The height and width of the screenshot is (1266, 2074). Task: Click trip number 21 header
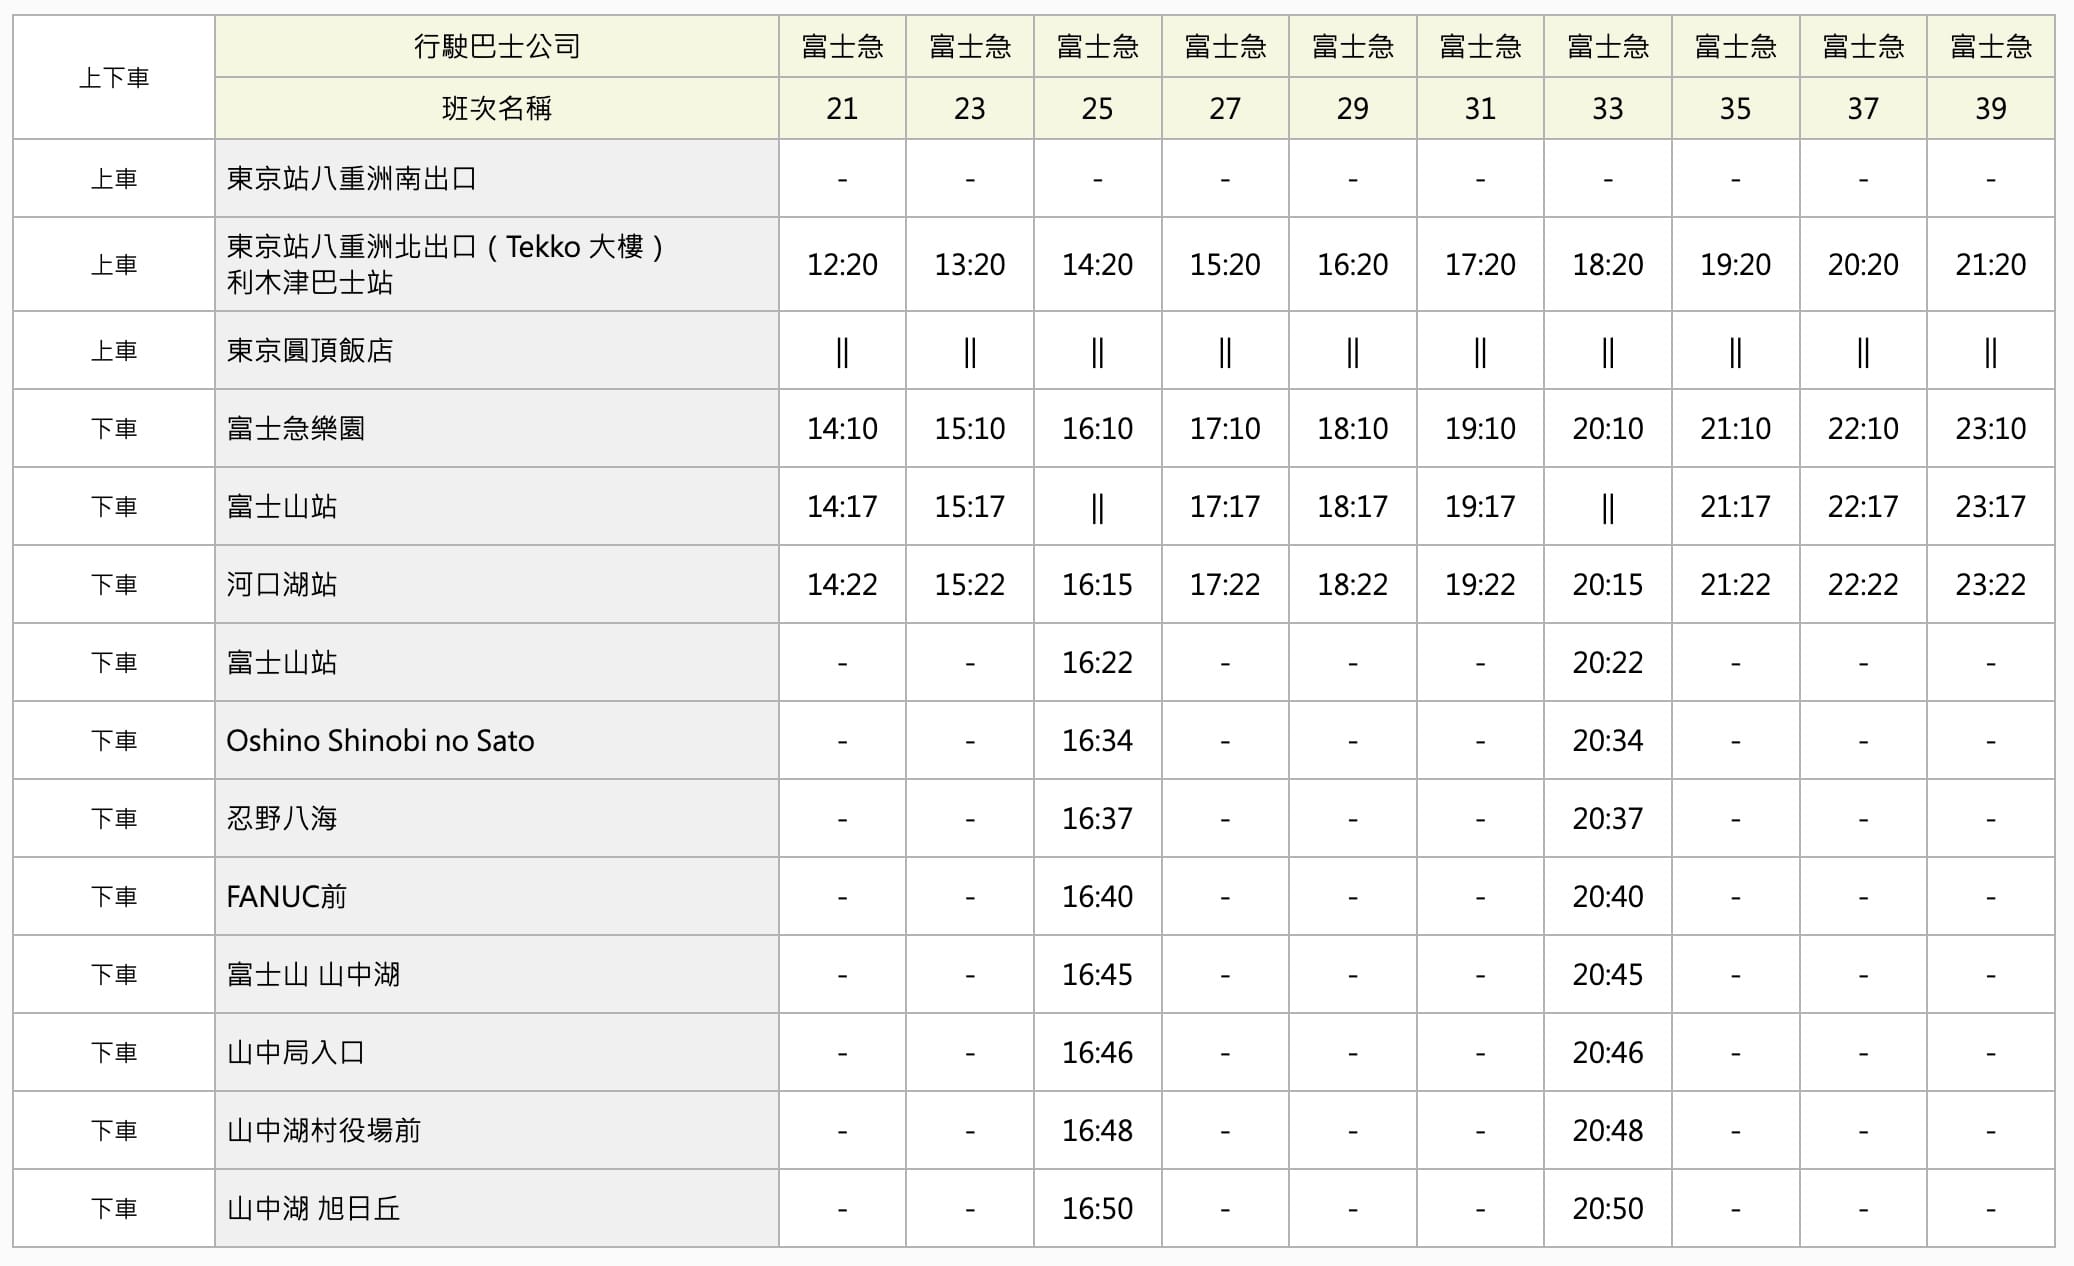pyautogui.click(x=842, y=108)
